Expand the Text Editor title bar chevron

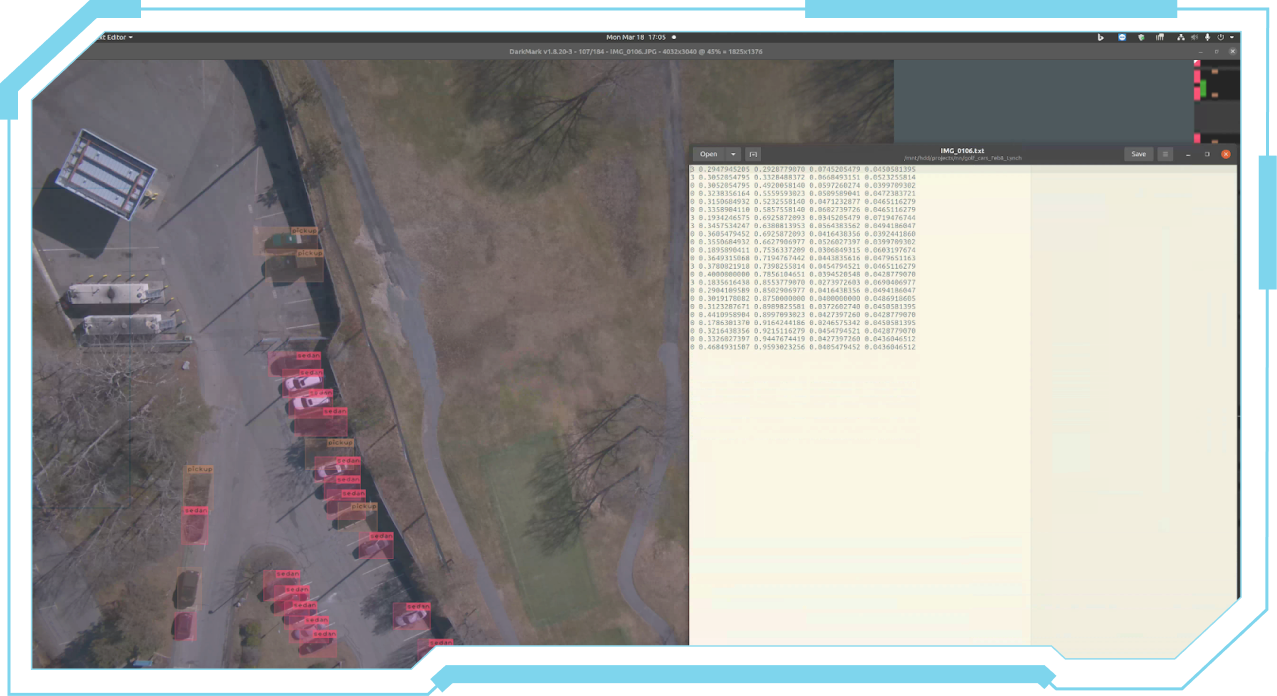click(131, 37)
